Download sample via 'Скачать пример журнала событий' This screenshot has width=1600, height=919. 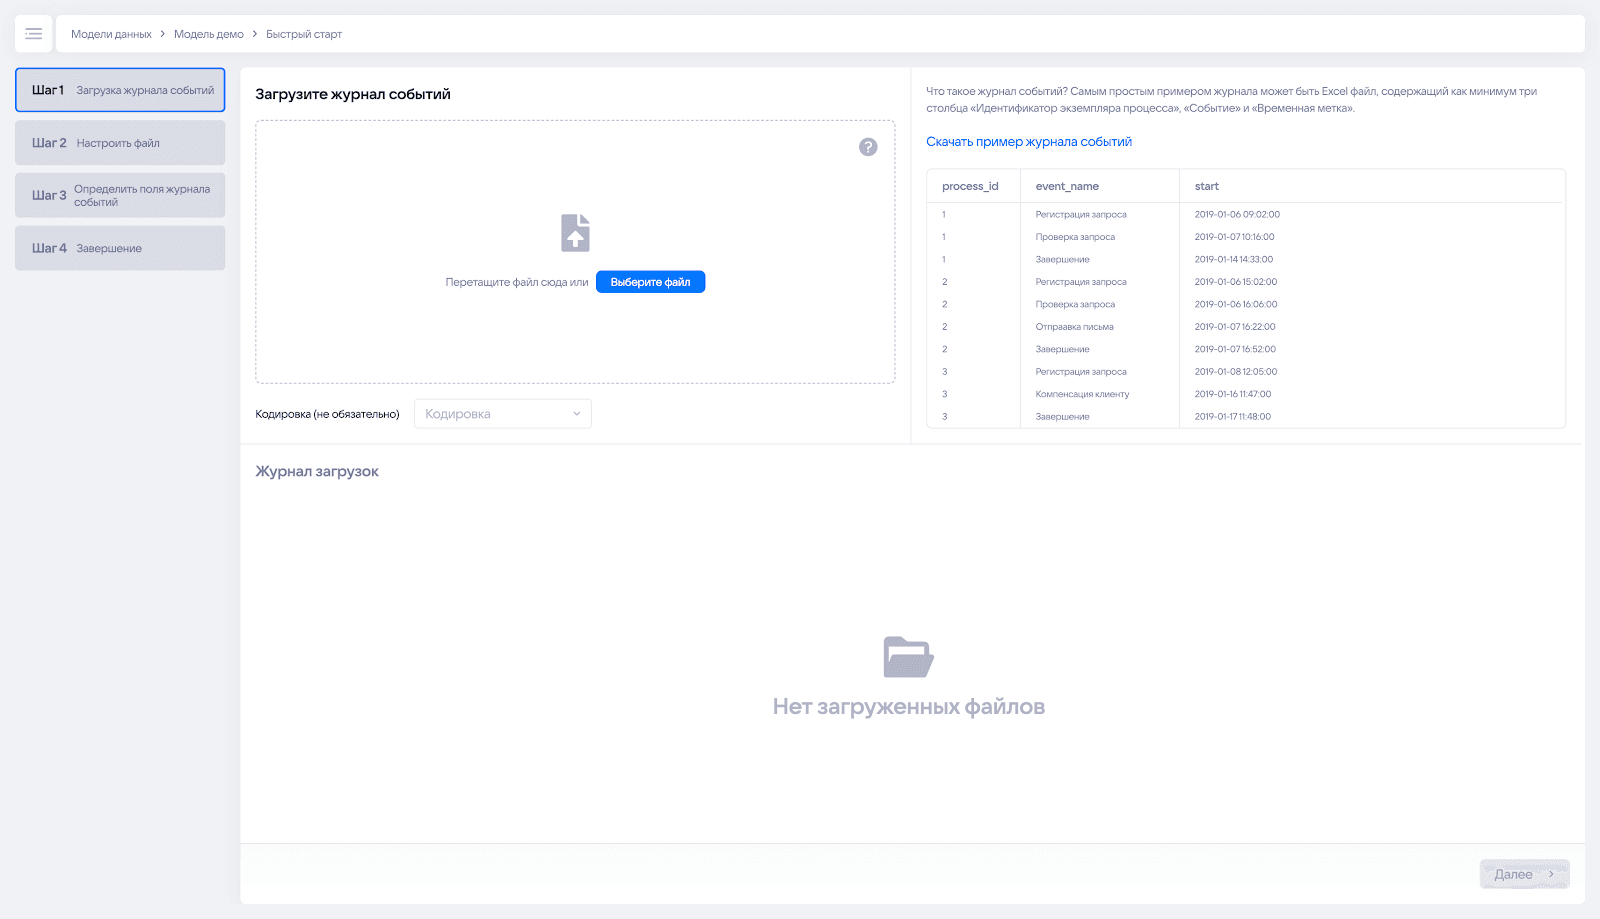tap(1028, 142)
